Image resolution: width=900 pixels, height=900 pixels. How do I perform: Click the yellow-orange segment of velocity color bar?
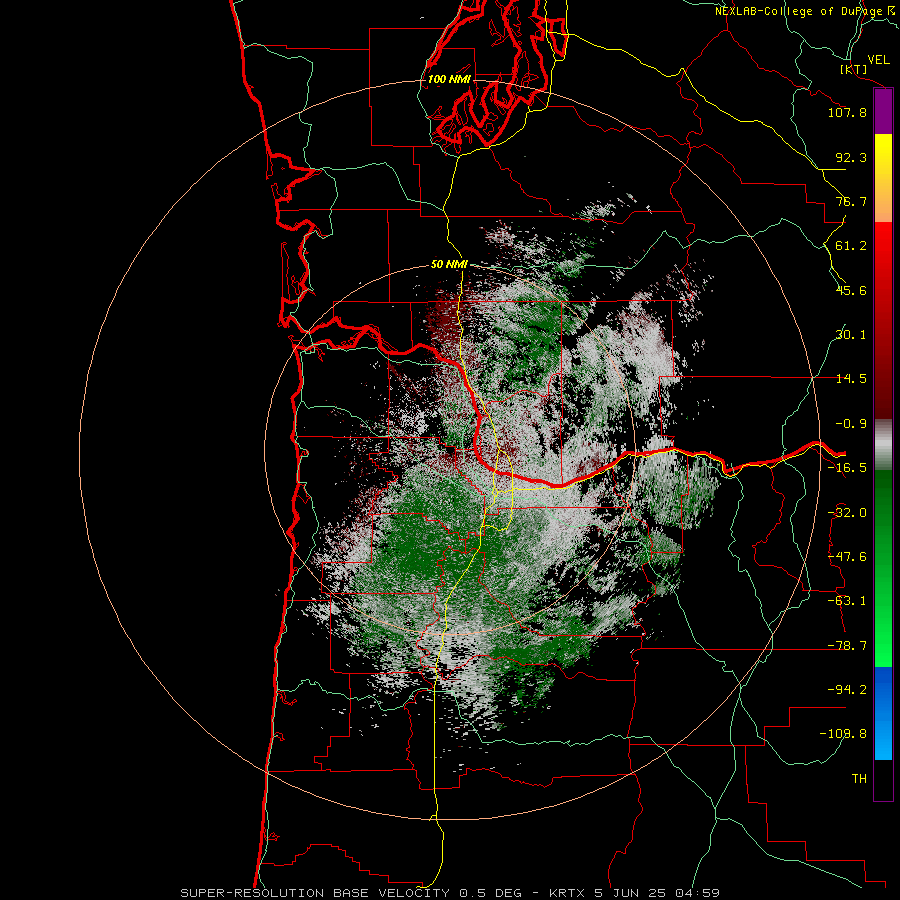[x=883, y=178]
